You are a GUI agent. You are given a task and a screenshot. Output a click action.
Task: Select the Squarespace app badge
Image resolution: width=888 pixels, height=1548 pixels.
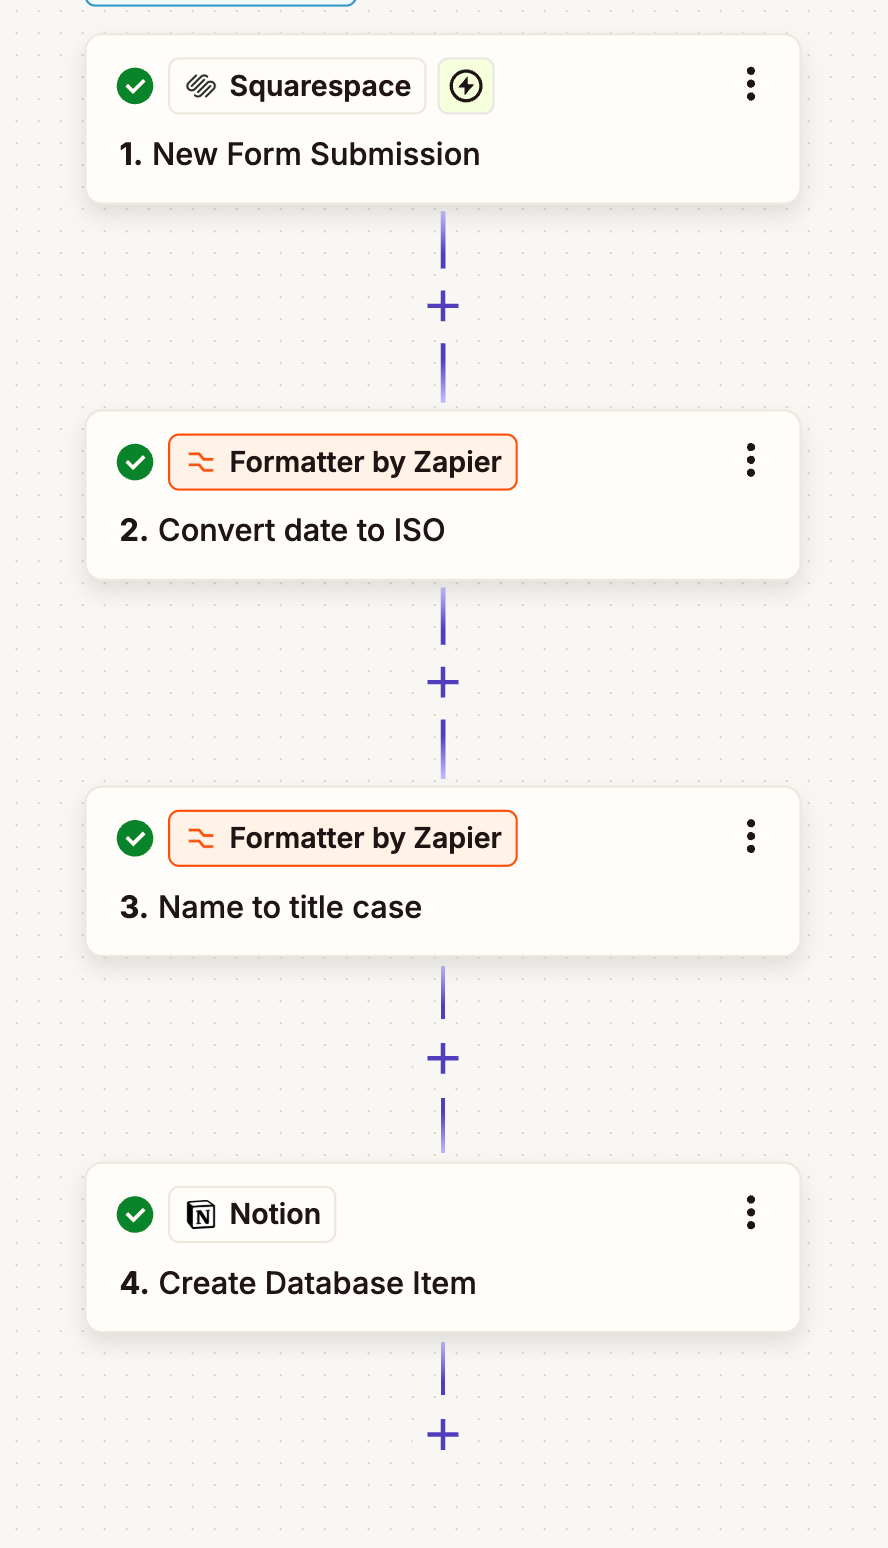[x=297, y=86]
